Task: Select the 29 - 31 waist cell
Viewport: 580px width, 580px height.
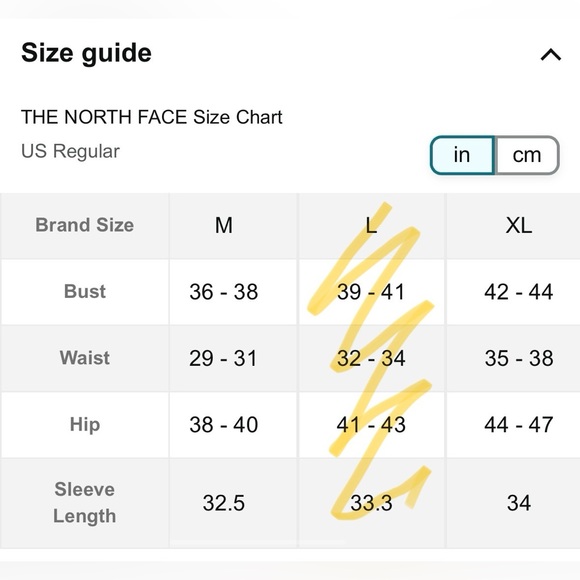Action: [223, 358]
